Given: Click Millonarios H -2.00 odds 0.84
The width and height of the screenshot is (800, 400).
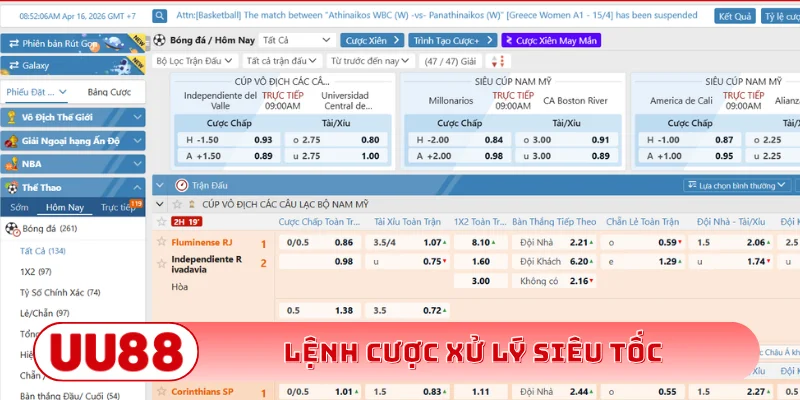Looking at the screenshot, I should [494, 140].
